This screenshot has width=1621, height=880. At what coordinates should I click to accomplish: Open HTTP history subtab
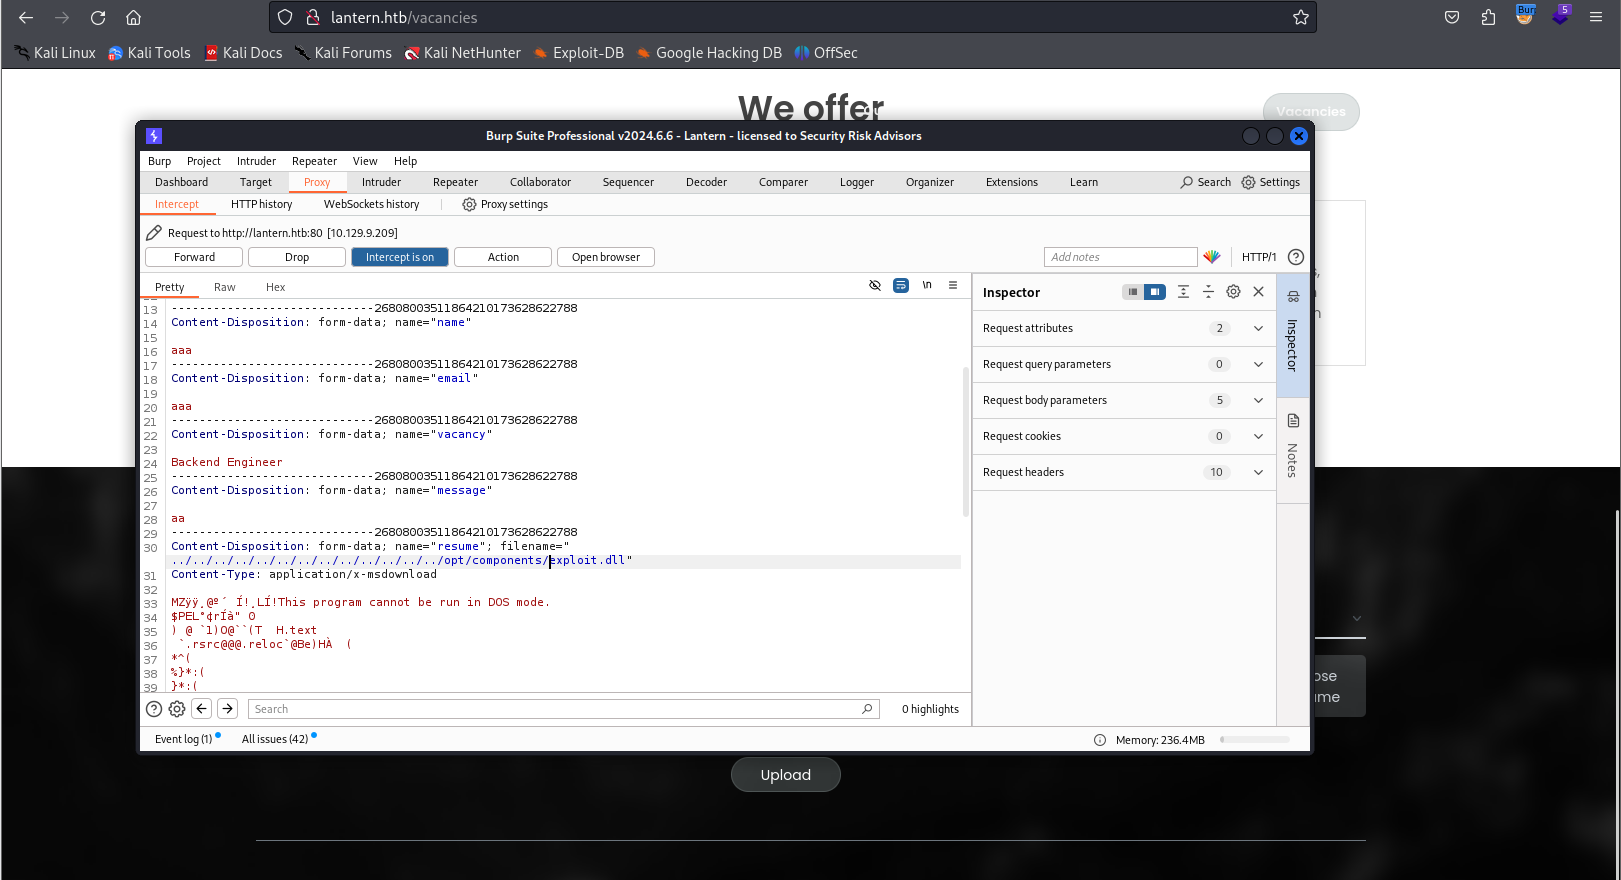pos(262,204)
